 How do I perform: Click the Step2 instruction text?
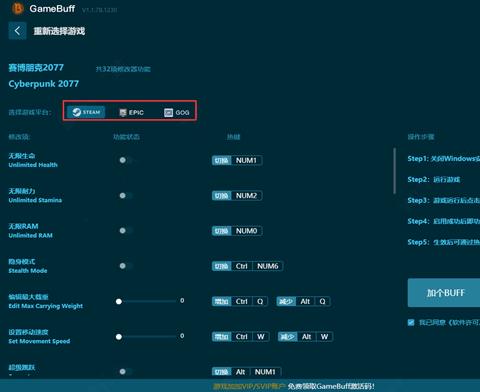click(x=434, y=179)
